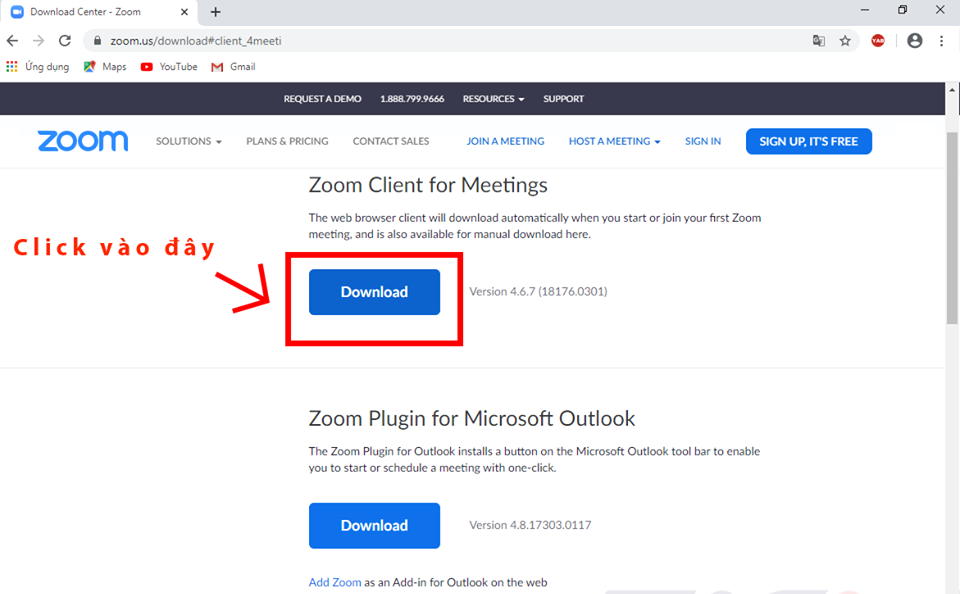Screen dimensions: 960x594
Task: Expand the Host a Meeting dropdown
Action: pos(614,141)
